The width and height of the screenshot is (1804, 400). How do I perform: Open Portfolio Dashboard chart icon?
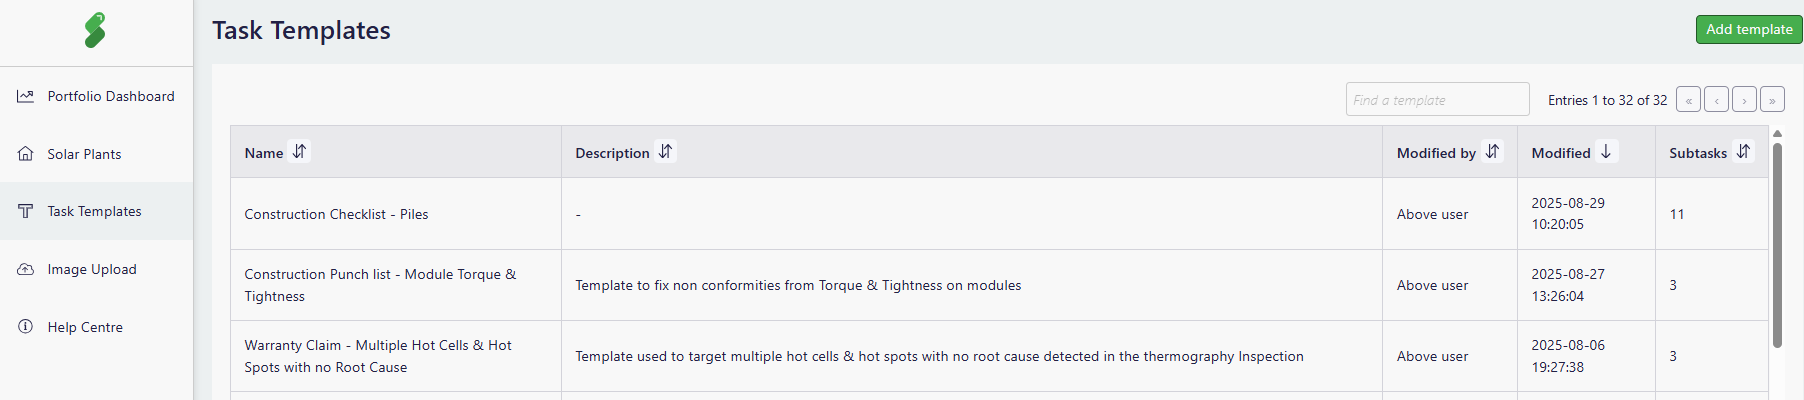[x=26, y=96]
